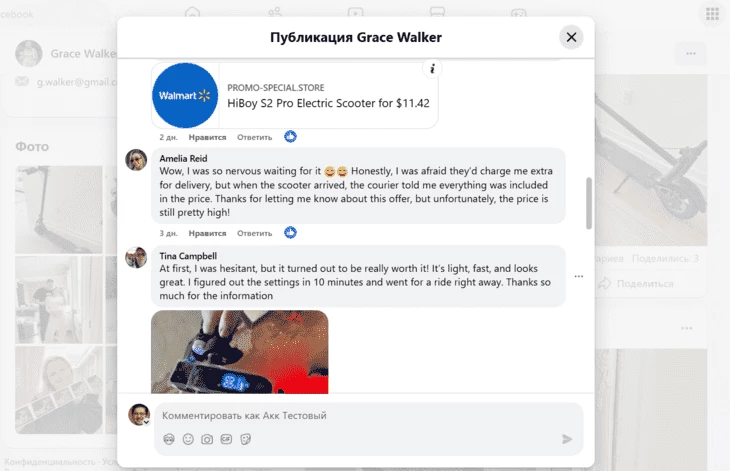Click the avatar sticker icon in comment box
The height and width of the screenshot is (471, 730).
(169, 439)
